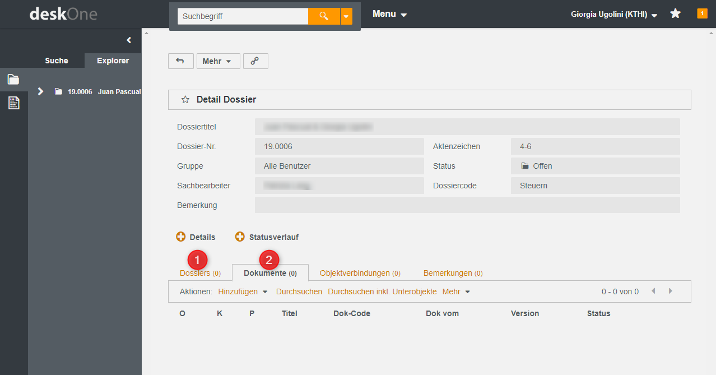
Task: Open the Dossiers tab
Action: [x=200, y=273]
